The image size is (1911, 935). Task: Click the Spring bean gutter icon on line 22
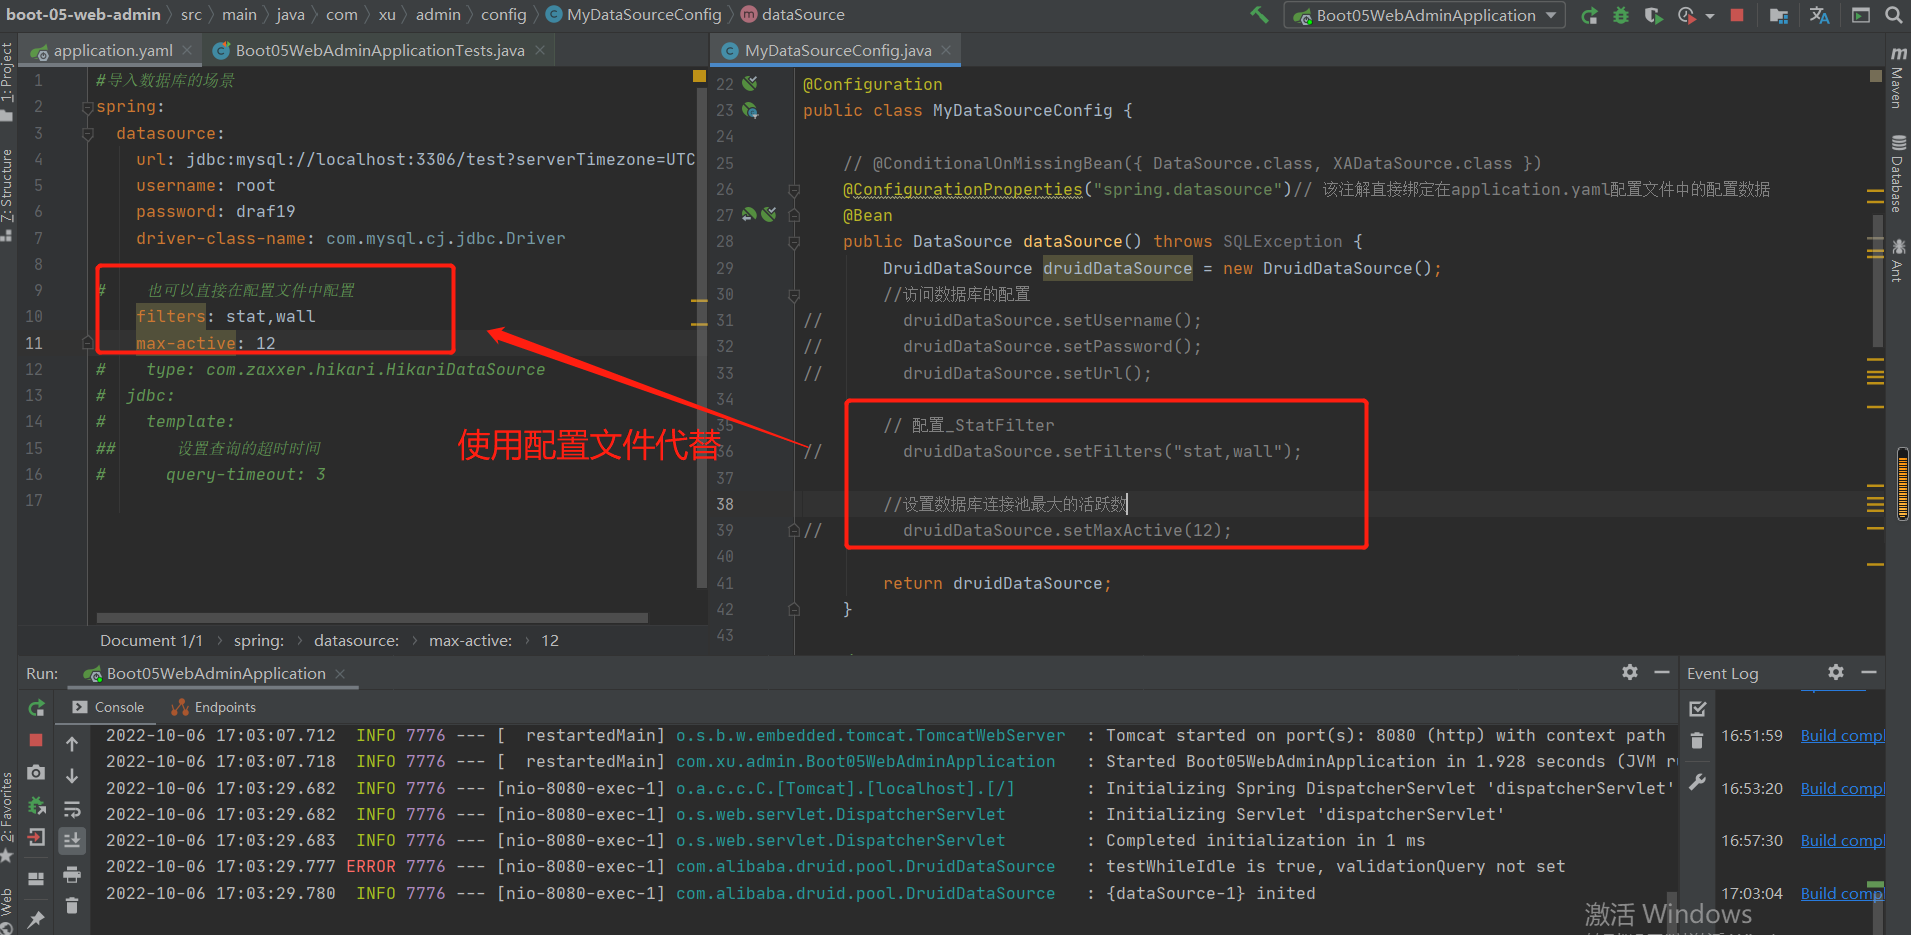(x=750, y=84)
